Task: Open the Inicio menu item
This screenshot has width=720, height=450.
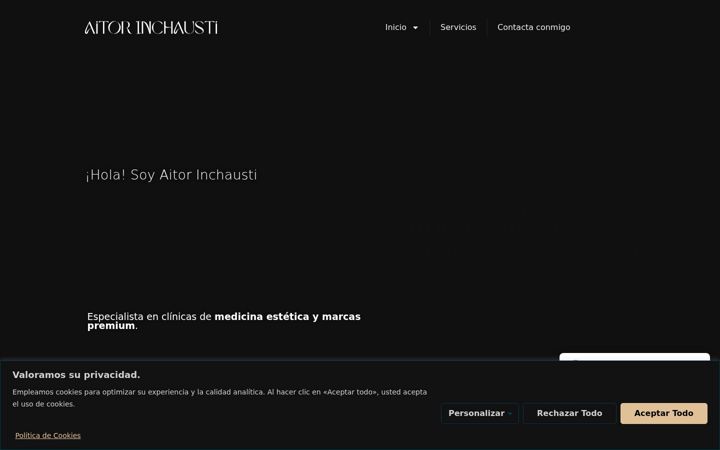Action: 396,28
